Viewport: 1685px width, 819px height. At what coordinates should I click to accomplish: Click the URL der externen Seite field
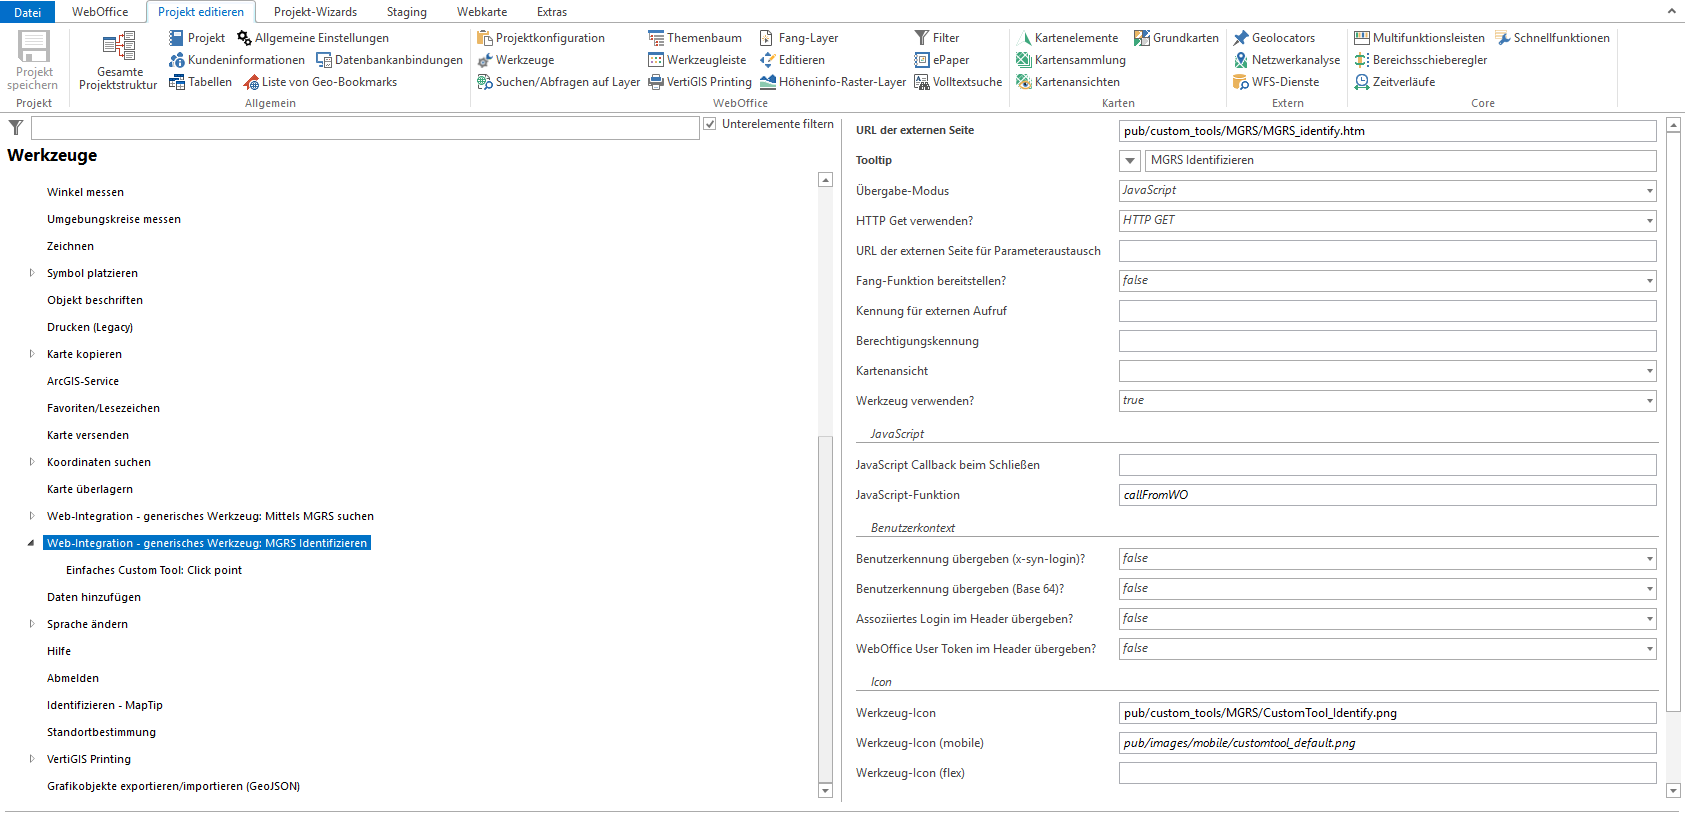tap(1388, 131)
